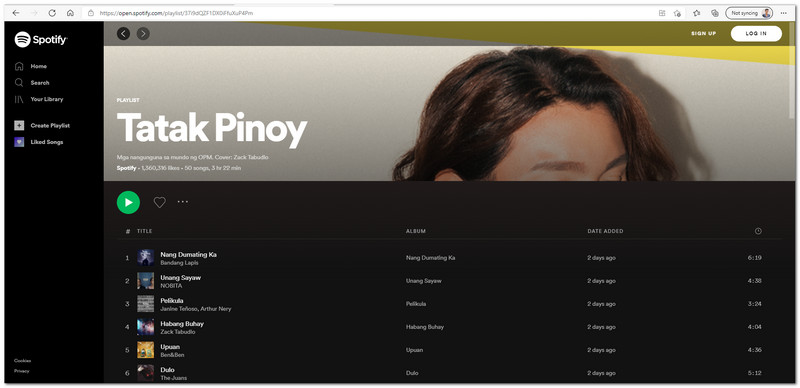
Task: Open Pelikula album link
Action: [416, 304]
